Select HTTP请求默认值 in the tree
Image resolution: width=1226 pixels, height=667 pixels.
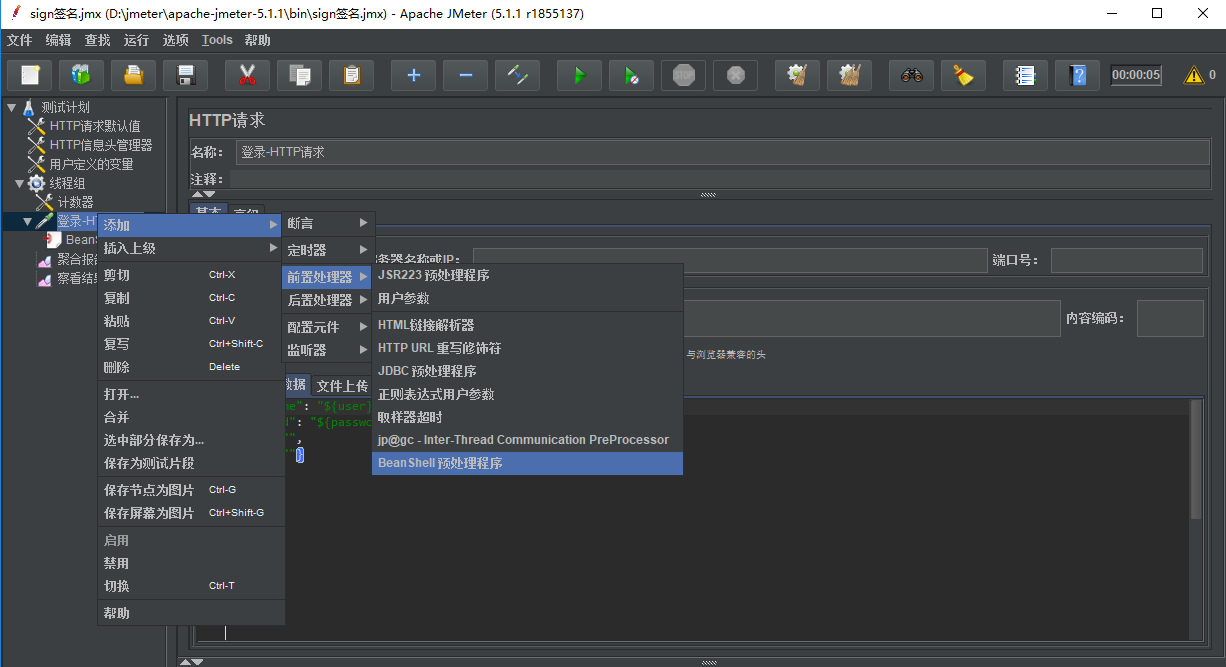95,126
